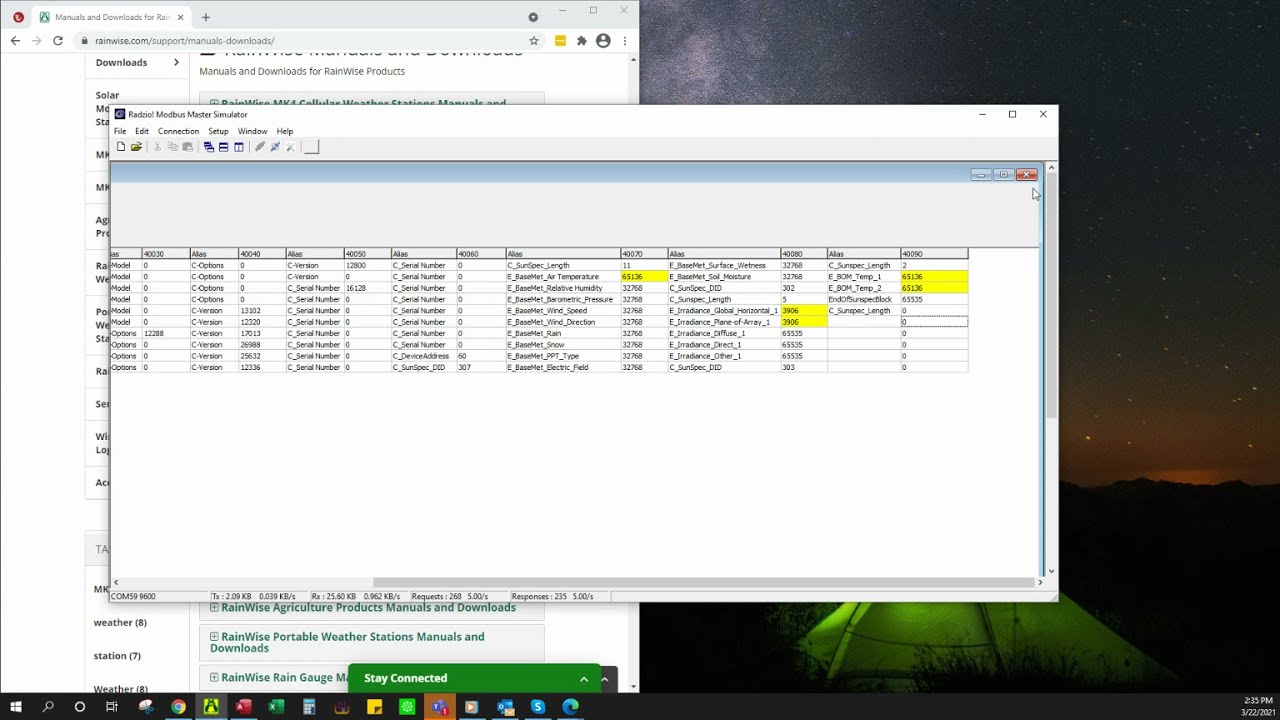Click the blank square toolbar button
The image size is (1280, 720).
[x=311, y=147]
